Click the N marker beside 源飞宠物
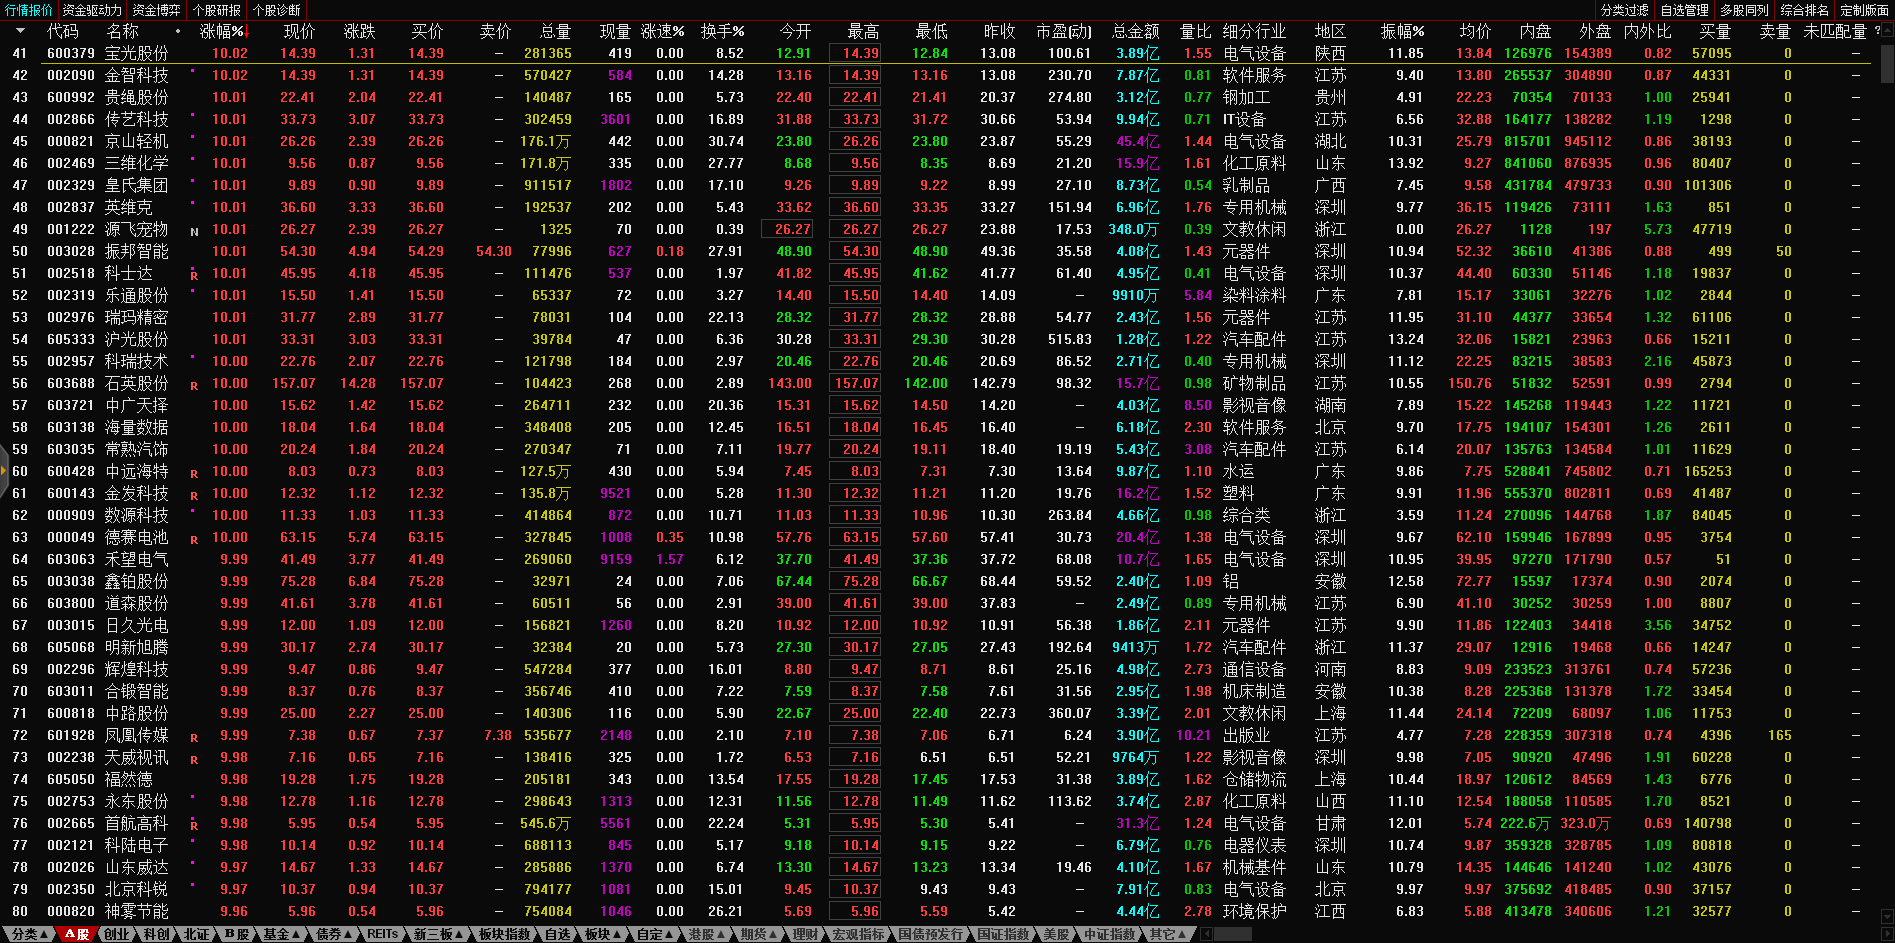This screenshot has height=943, width=1895. pos(194,231)
